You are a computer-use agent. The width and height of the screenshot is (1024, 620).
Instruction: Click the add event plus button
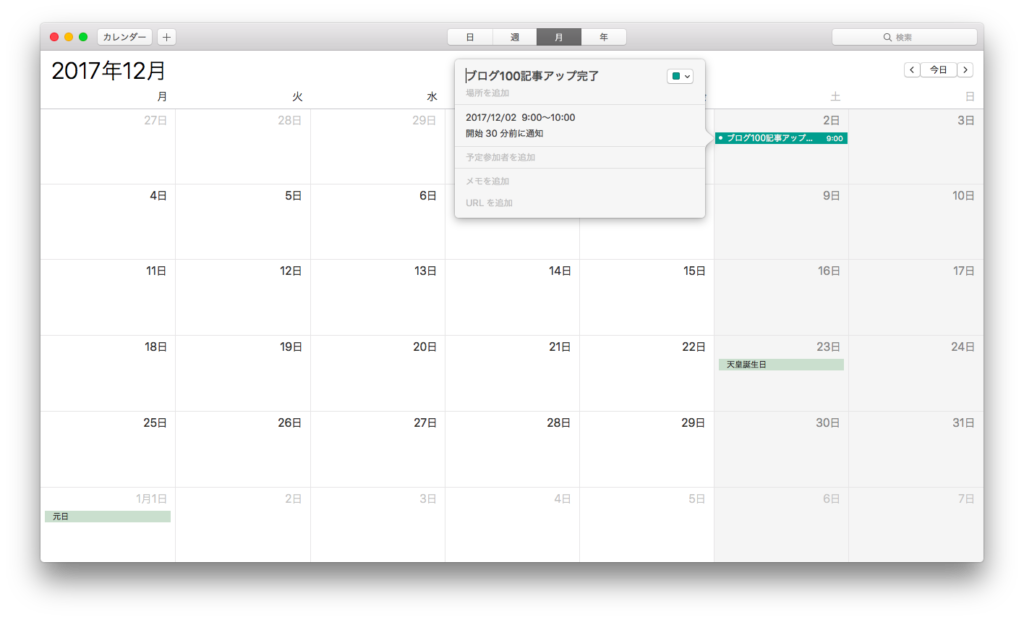pos(167,37)
